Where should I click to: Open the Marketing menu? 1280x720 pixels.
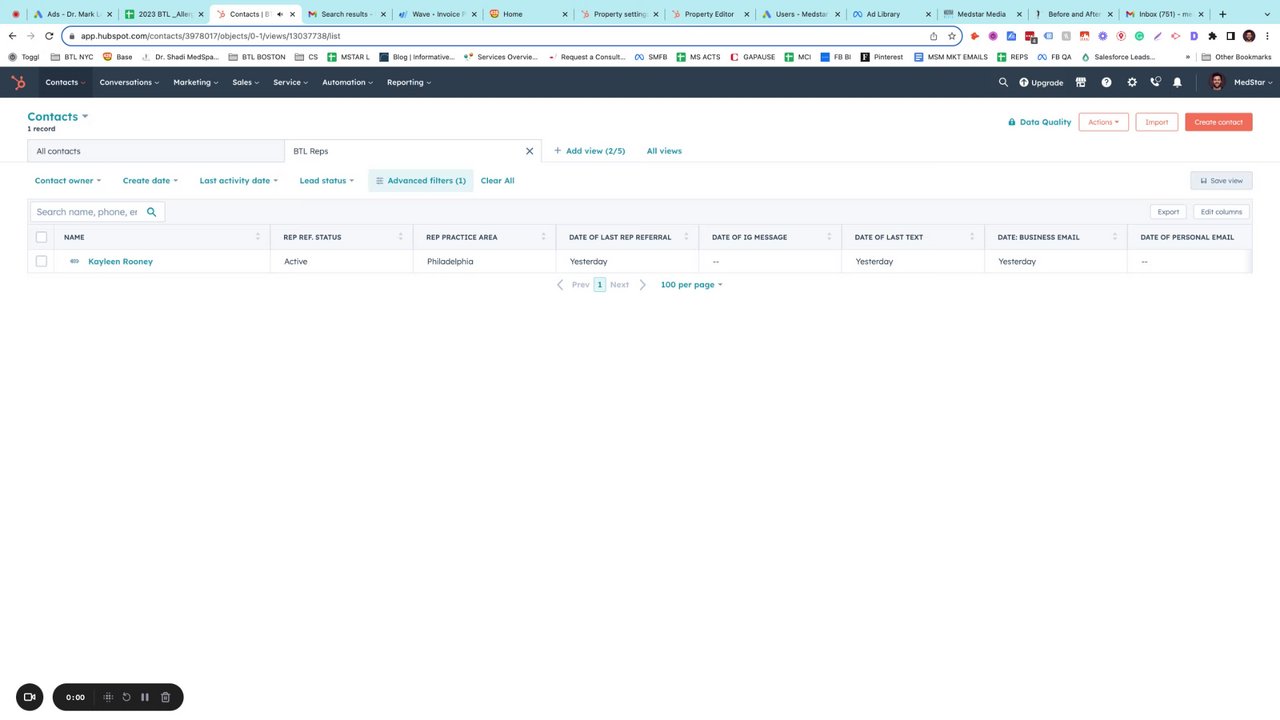195,82
